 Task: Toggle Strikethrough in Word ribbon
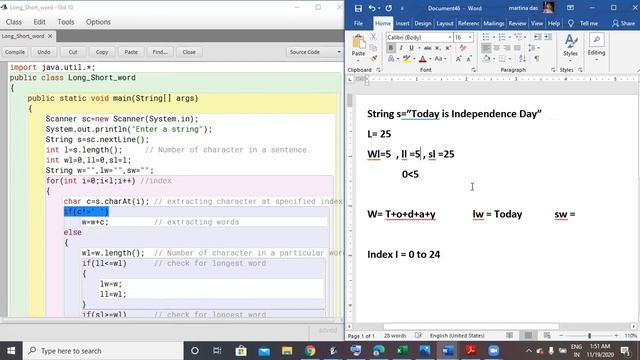click(427, 48)
